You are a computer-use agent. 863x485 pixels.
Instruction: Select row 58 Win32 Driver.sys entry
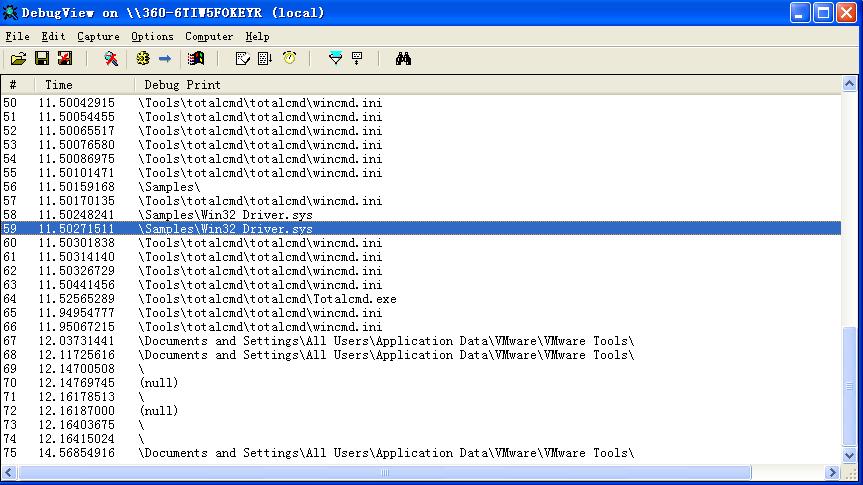(x=420, y=215)
